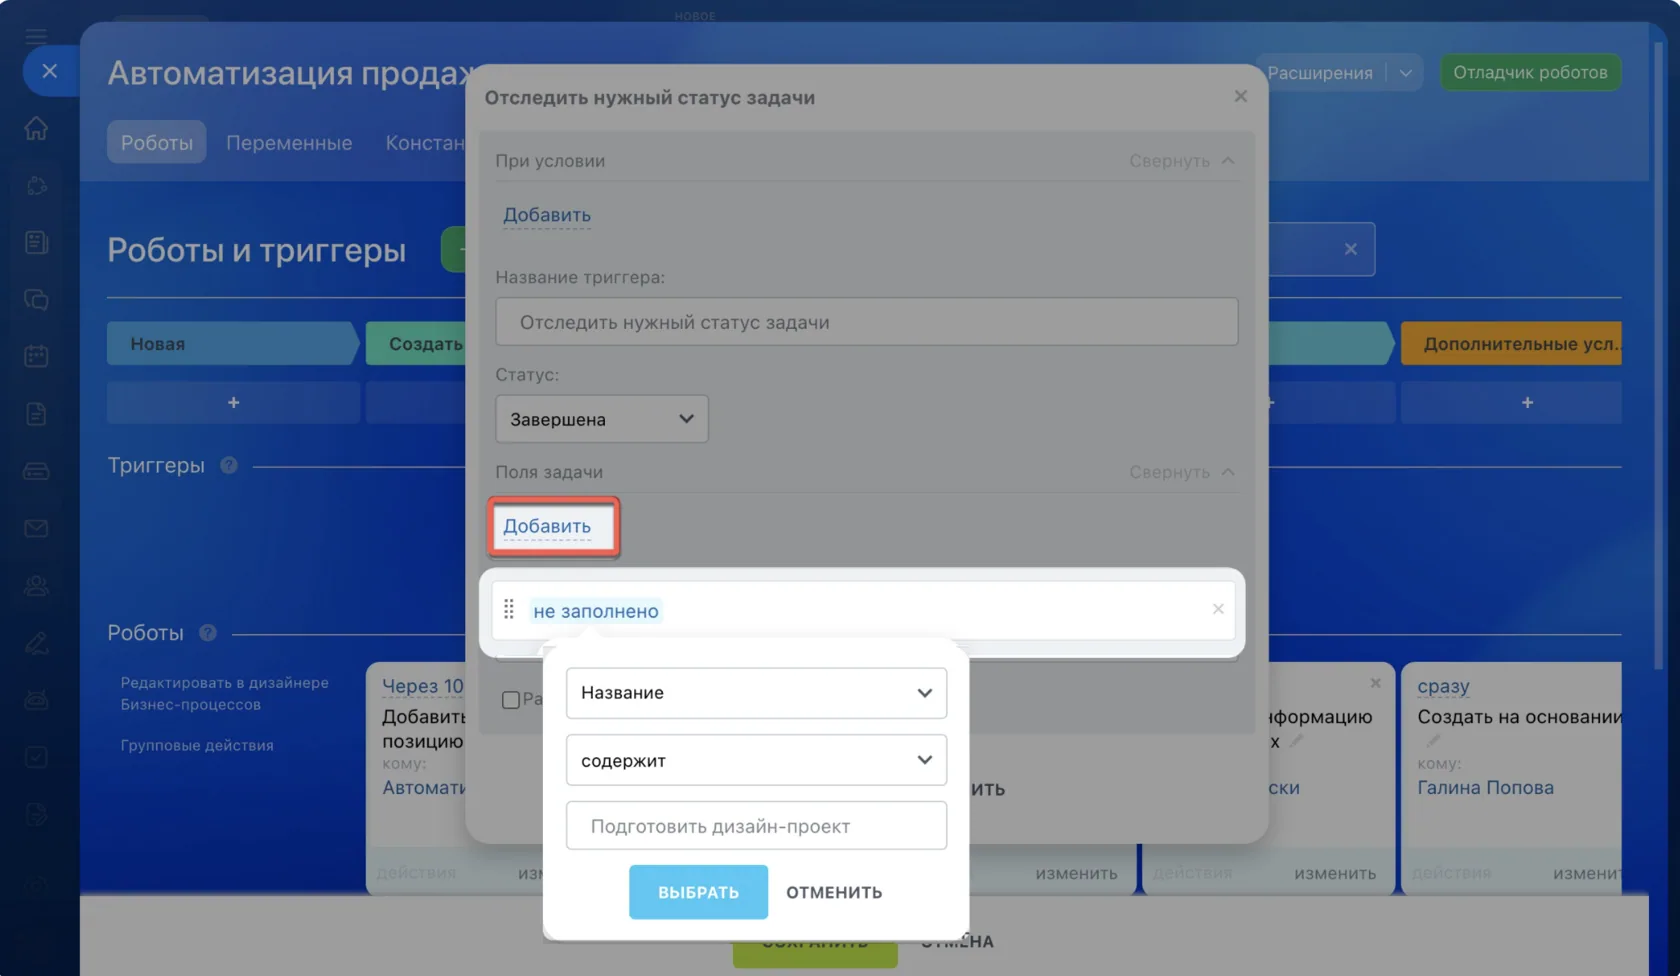Open the mail envelope icon in sidebar
The image size is (1680, 976).
pos(36,528)
